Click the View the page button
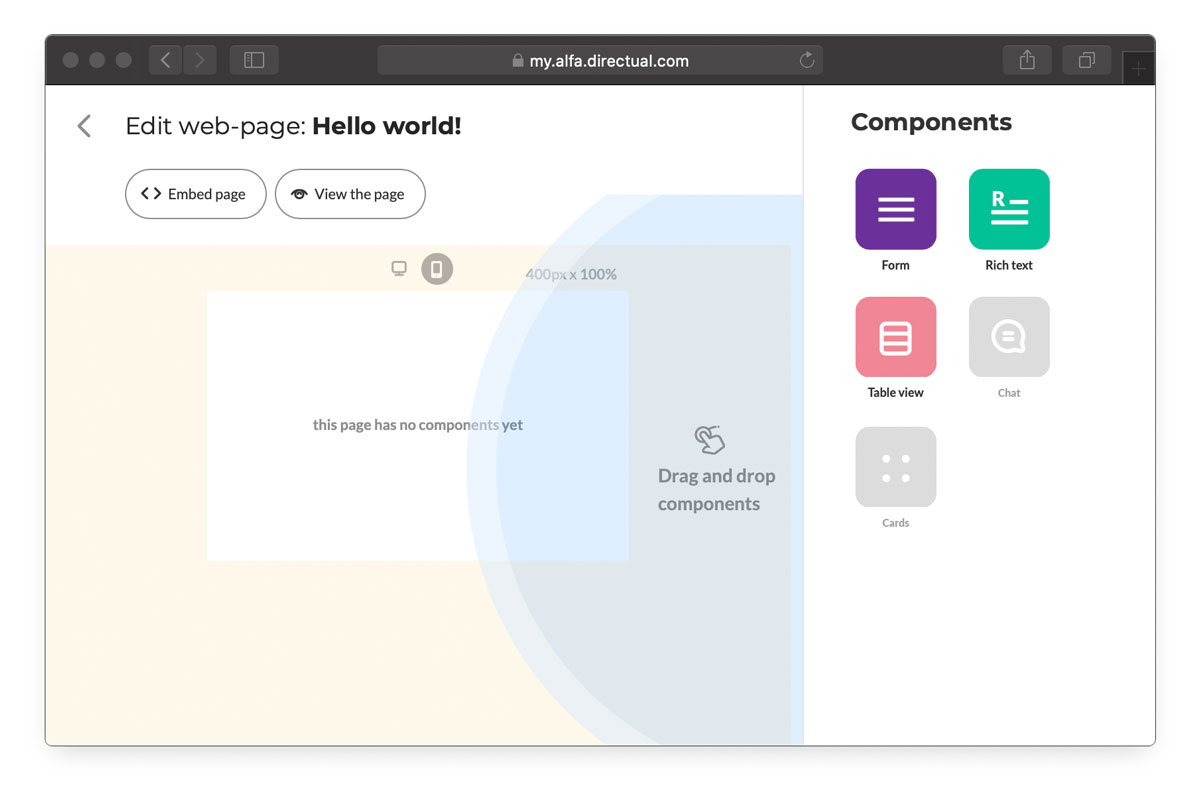 point(350,194)
